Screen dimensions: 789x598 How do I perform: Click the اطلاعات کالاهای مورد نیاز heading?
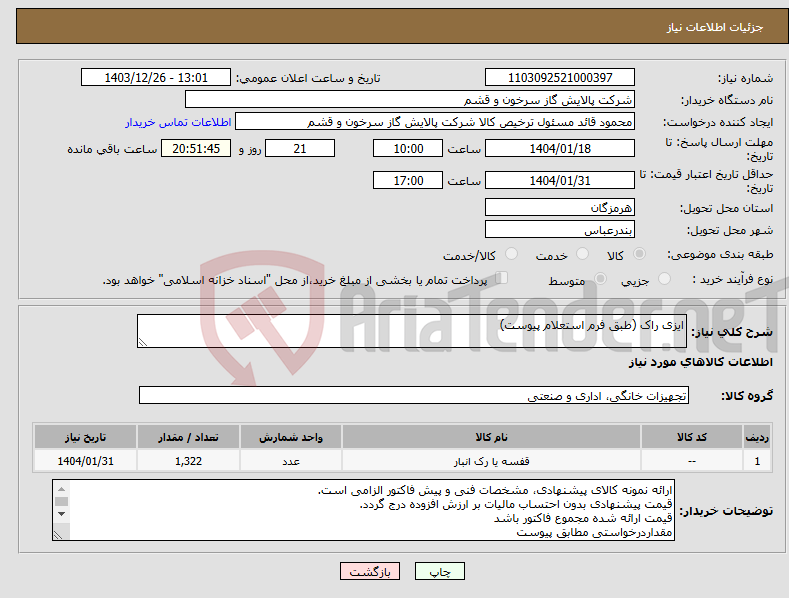700,362
